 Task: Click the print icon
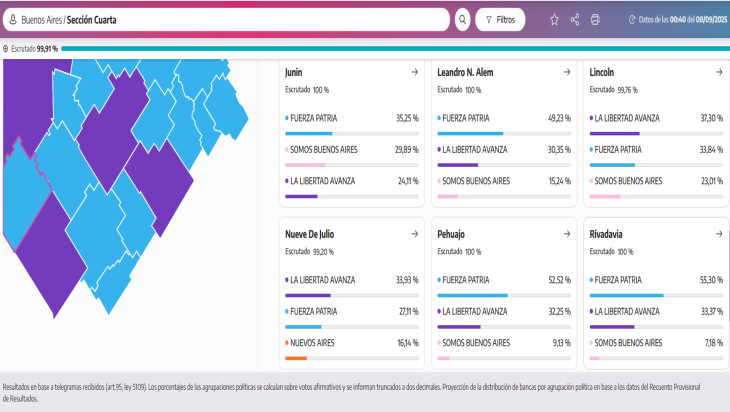coord(595,20)
